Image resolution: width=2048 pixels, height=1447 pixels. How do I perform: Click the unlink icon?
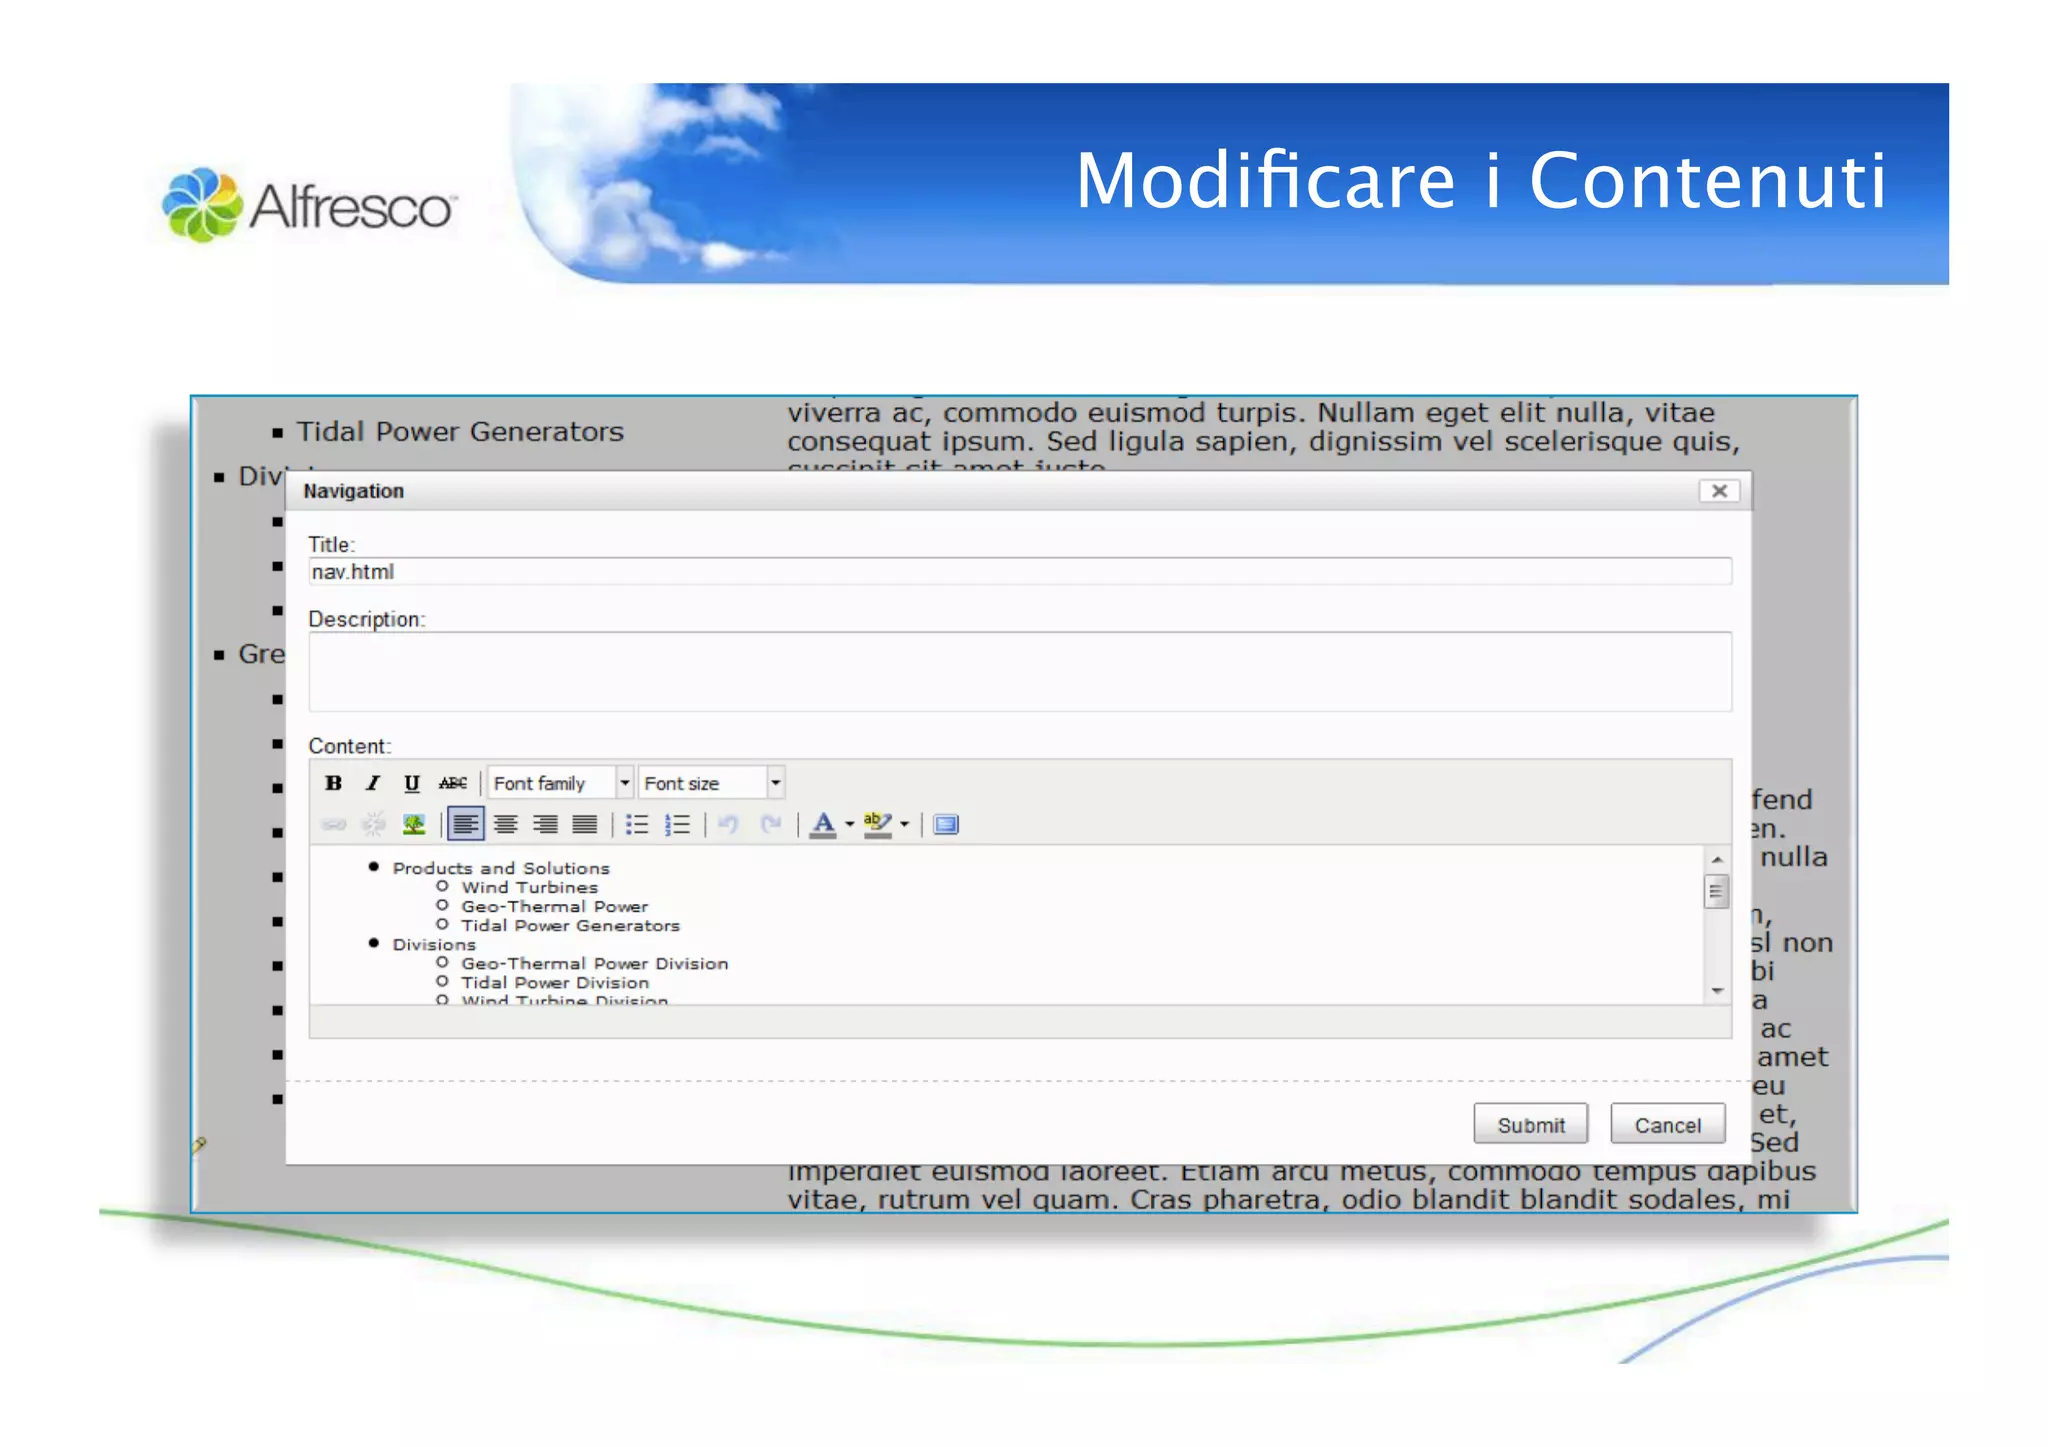point(373,824)
